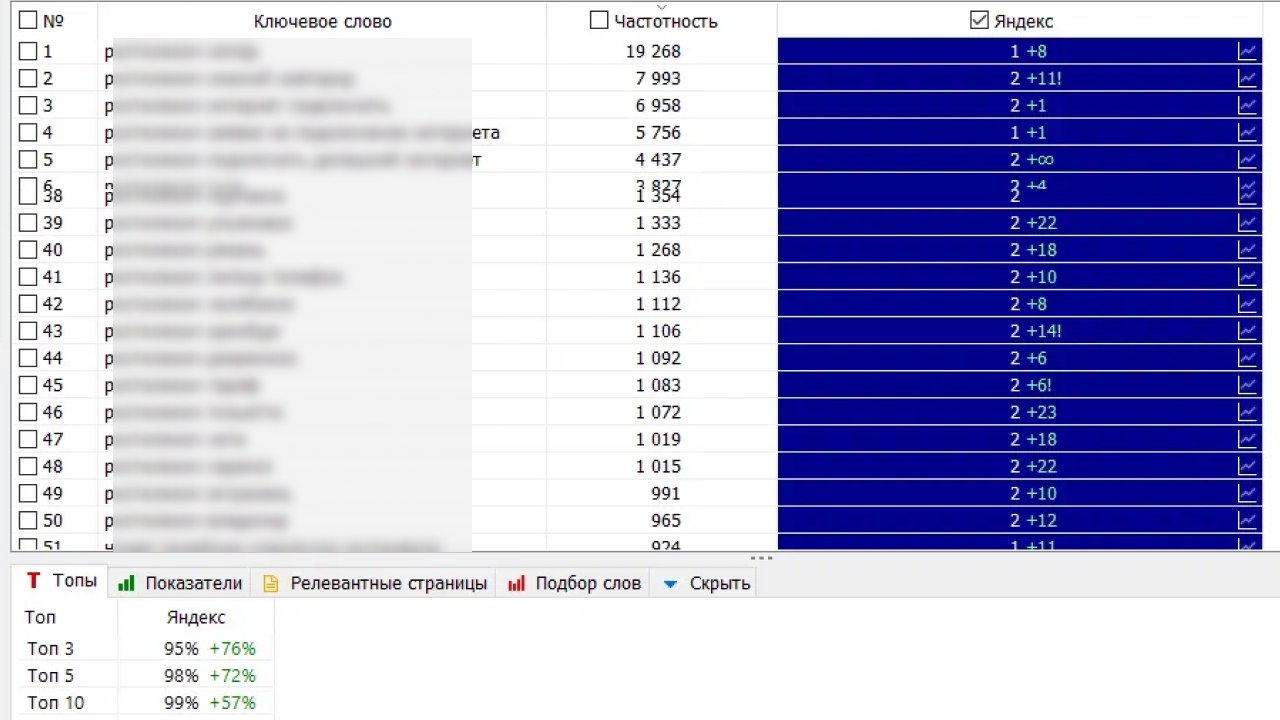Open the chart icon in row with frequency 4 437

[1247, 159]
